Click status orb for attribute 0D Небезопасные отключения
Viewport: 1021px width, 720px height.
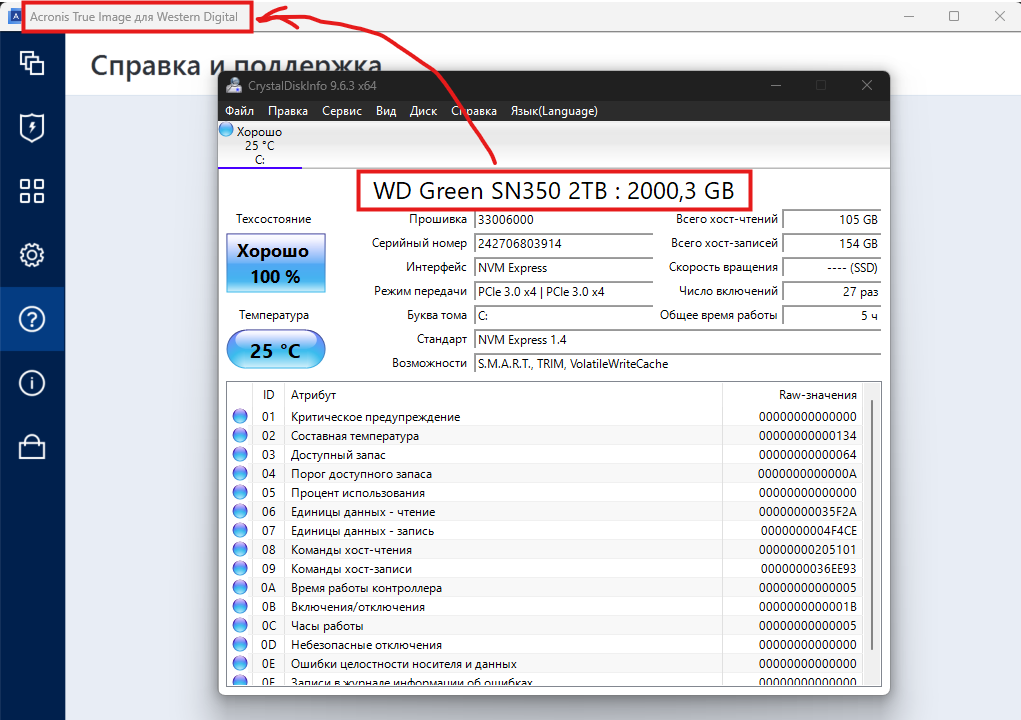click(x=240, y=644)
